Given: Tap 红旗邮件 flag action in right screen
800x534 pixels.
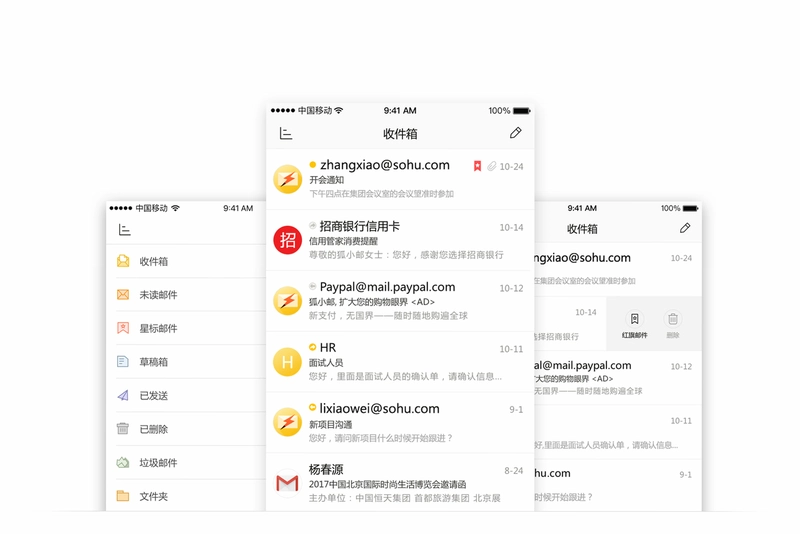Looking at the screenshot, I should (x=634, y=324).
